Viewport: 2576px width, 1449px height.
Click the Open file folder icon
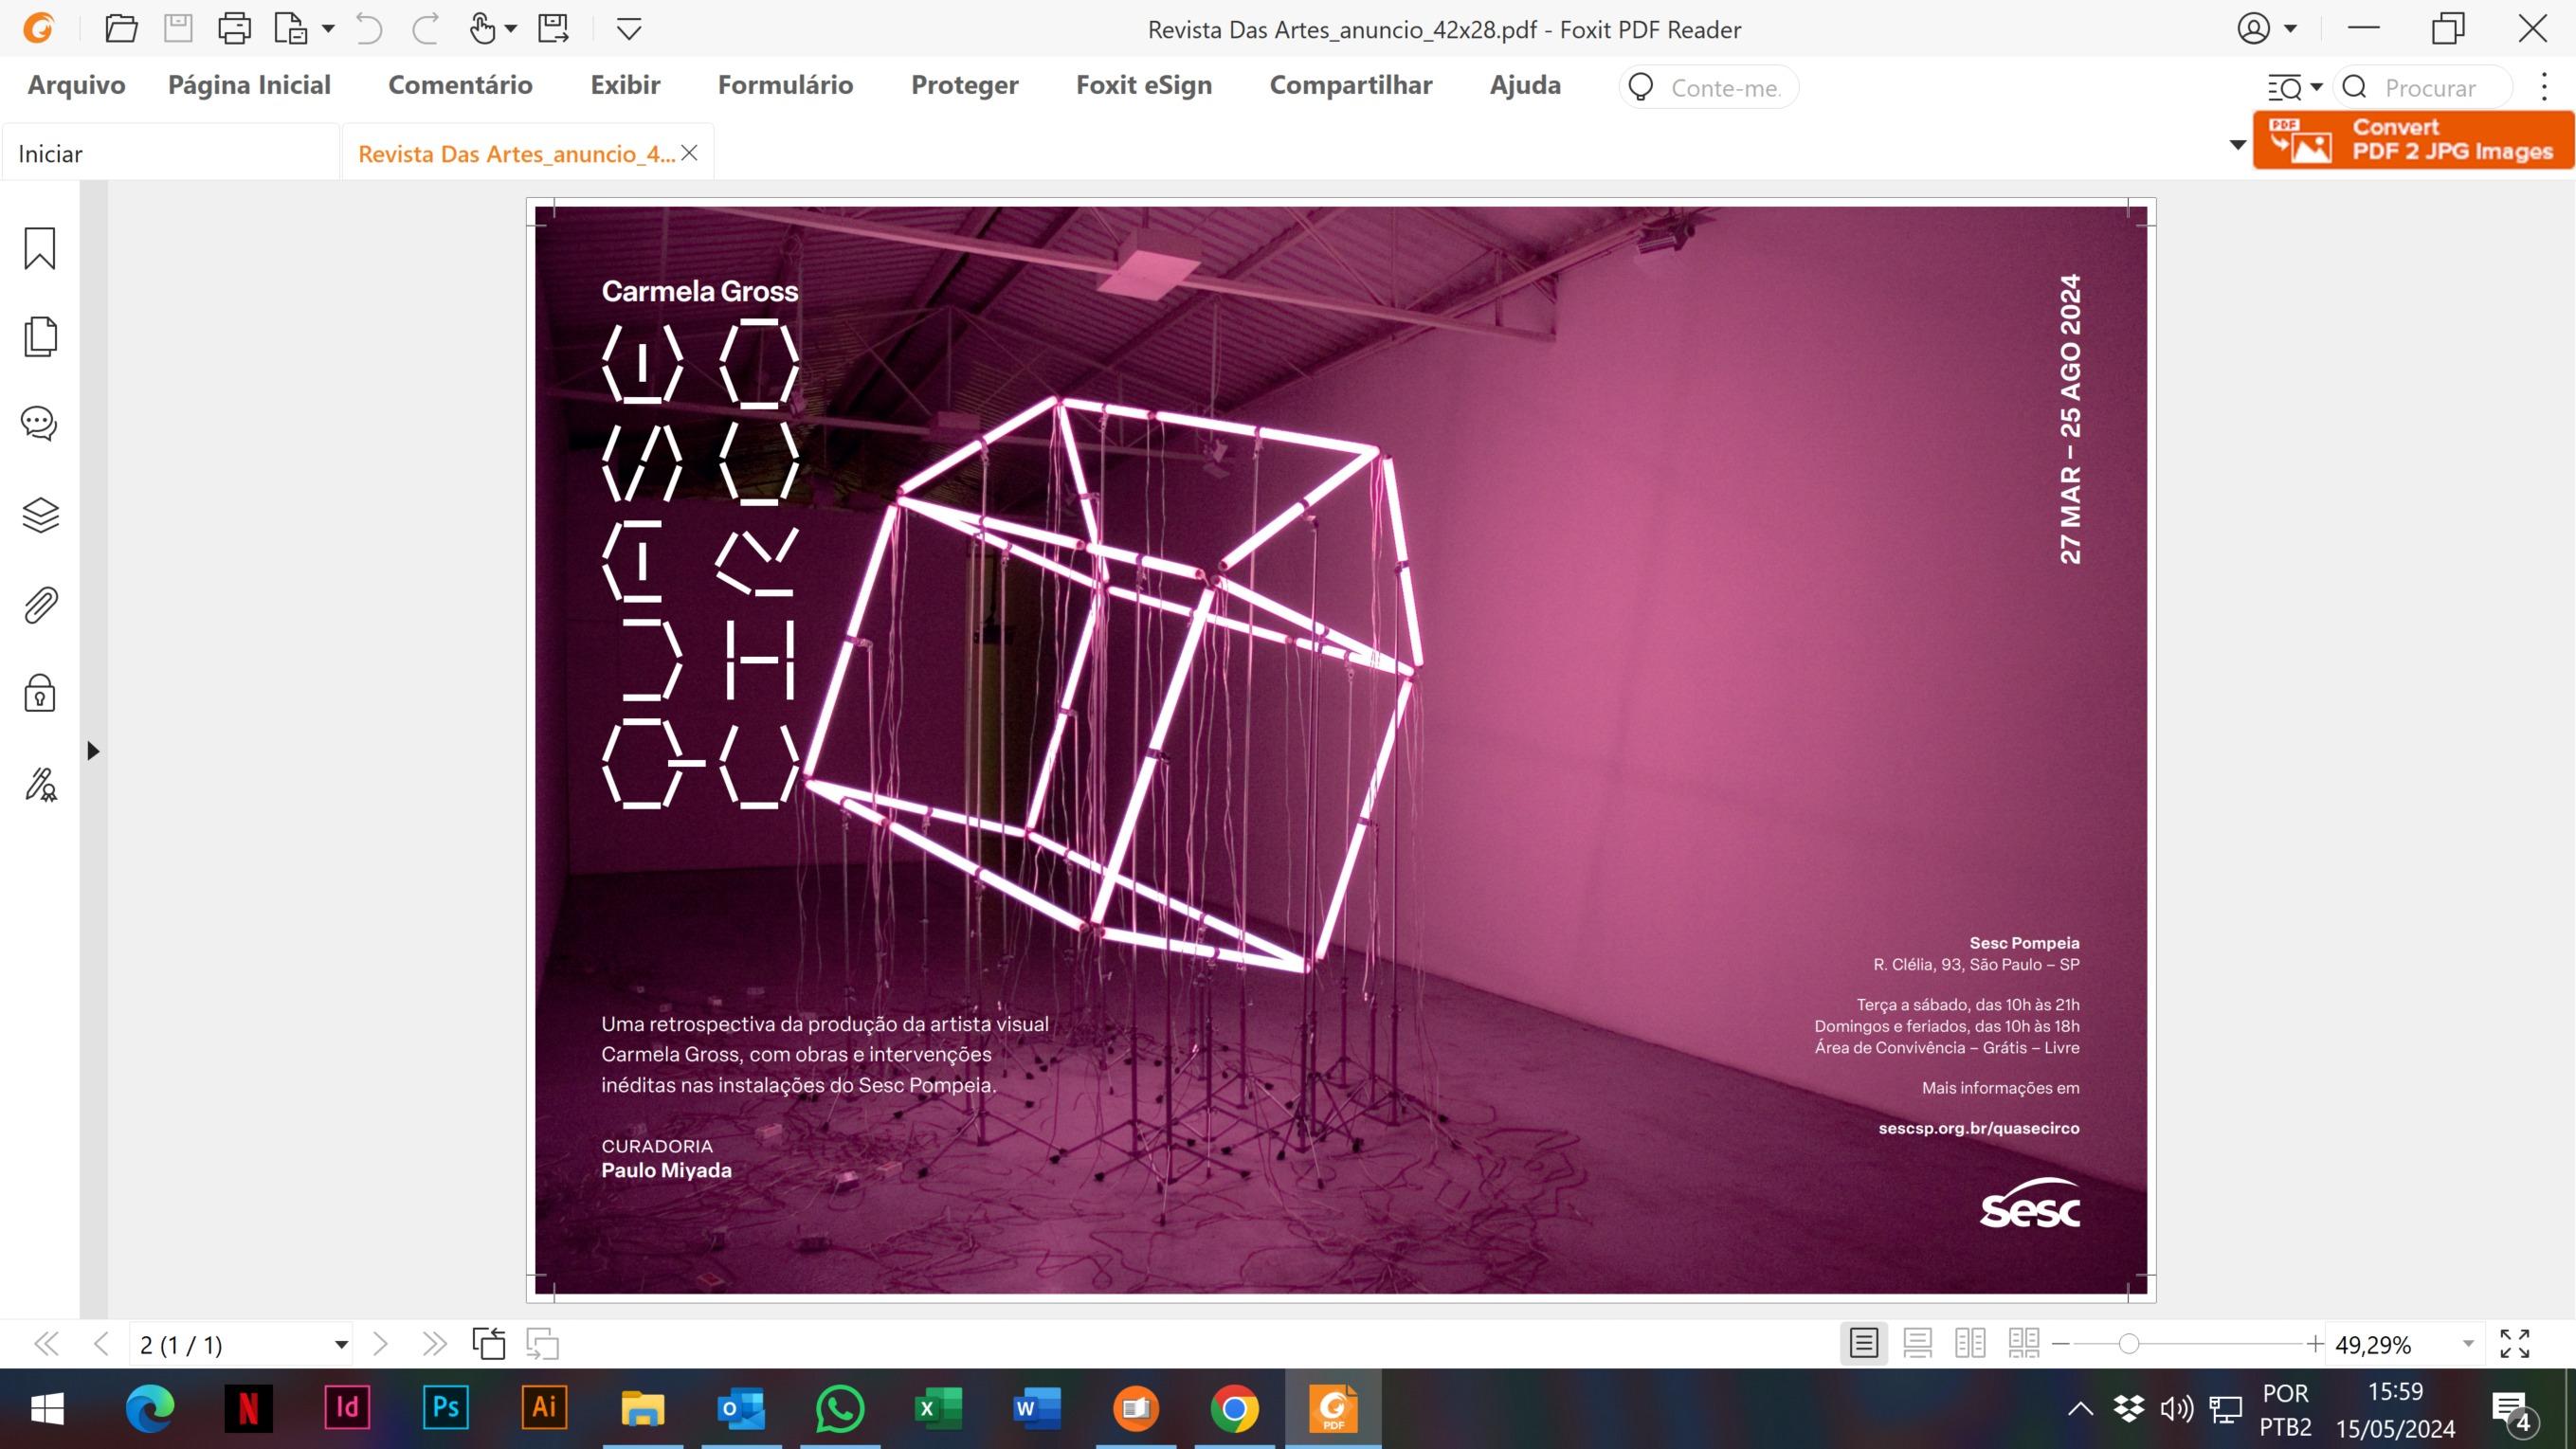pyautogui.click(x=121, y=29)
